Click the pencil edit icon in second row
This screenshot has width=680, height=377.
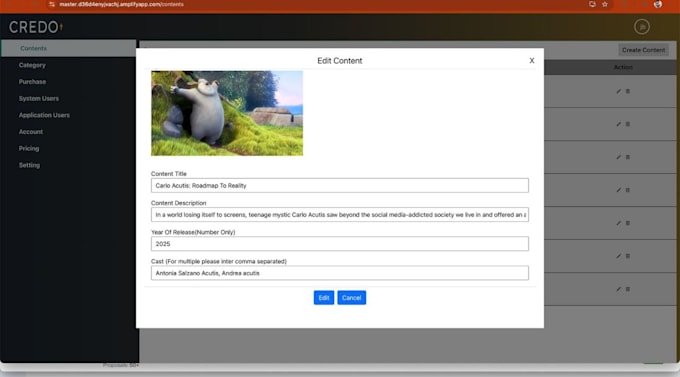coord(619,124)
